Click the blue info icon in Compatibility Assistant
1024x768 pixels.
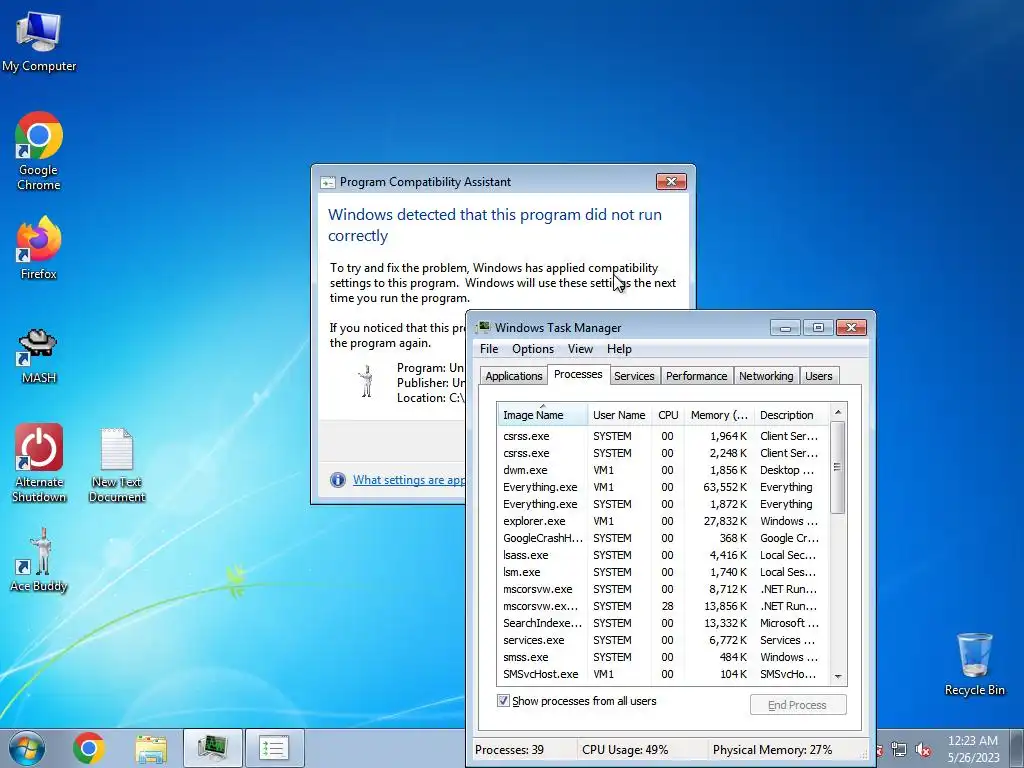pos(338,480)
